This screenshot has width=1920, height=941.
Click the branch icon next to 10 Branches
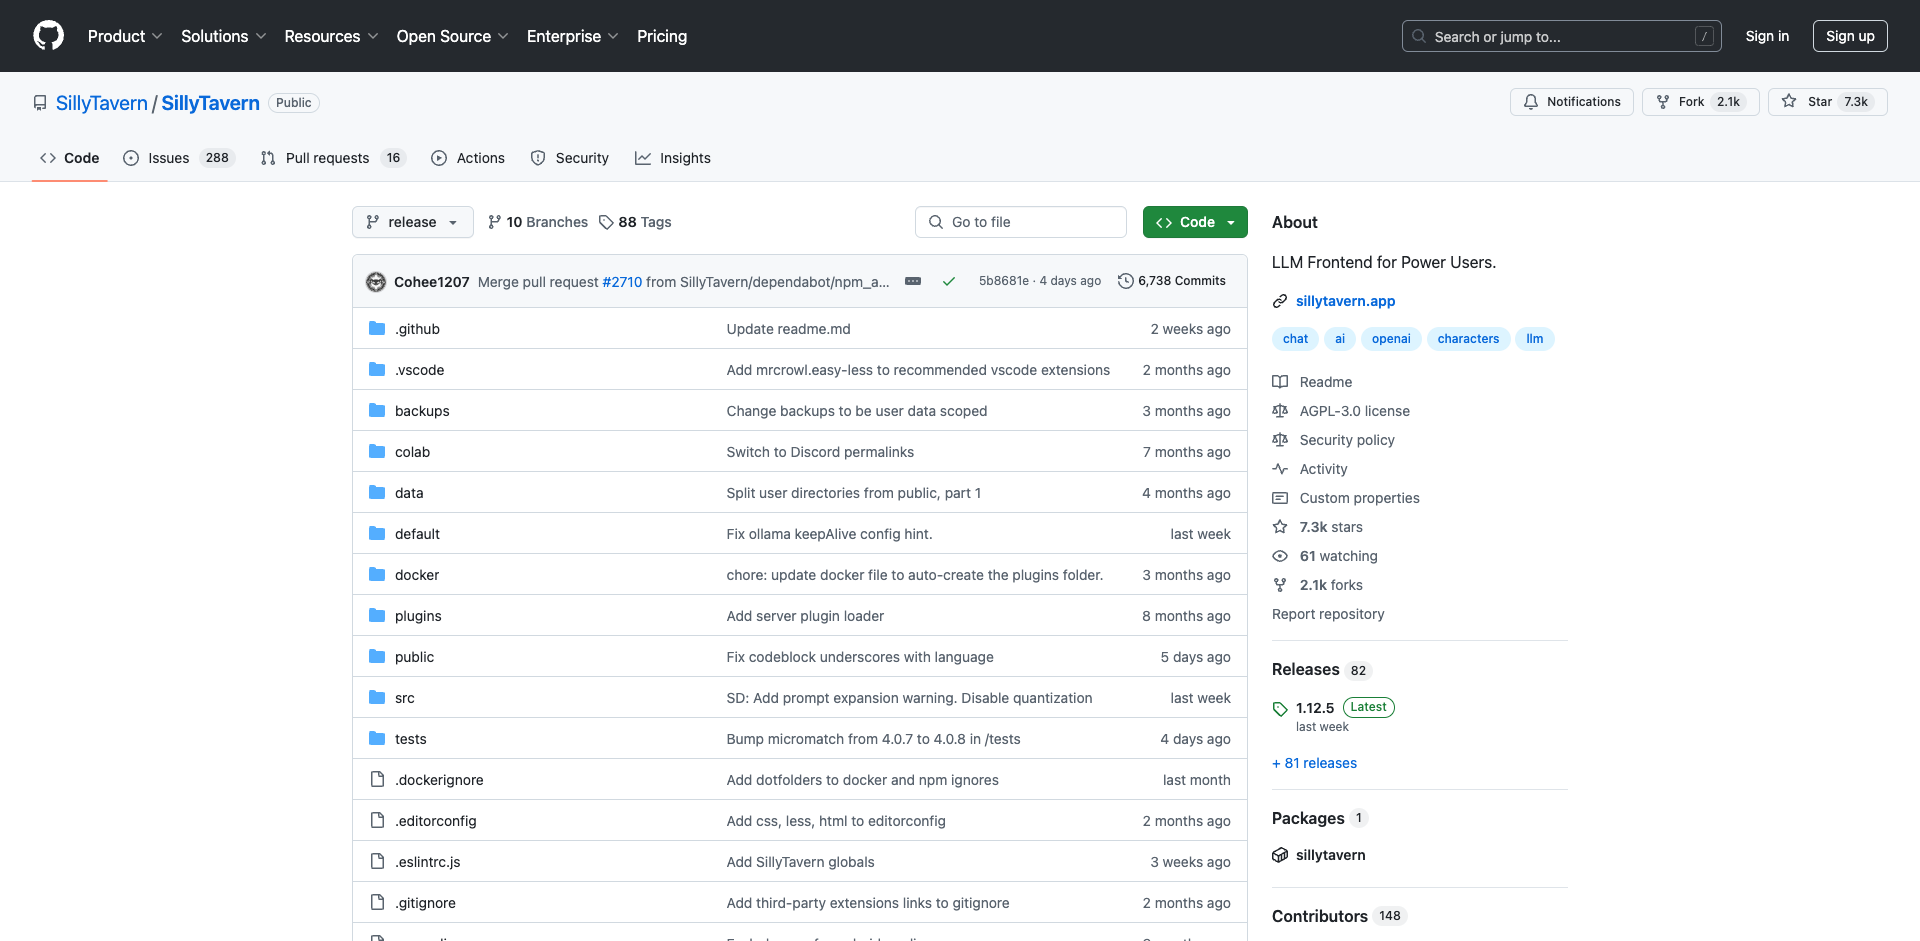(x=494, y=222)
